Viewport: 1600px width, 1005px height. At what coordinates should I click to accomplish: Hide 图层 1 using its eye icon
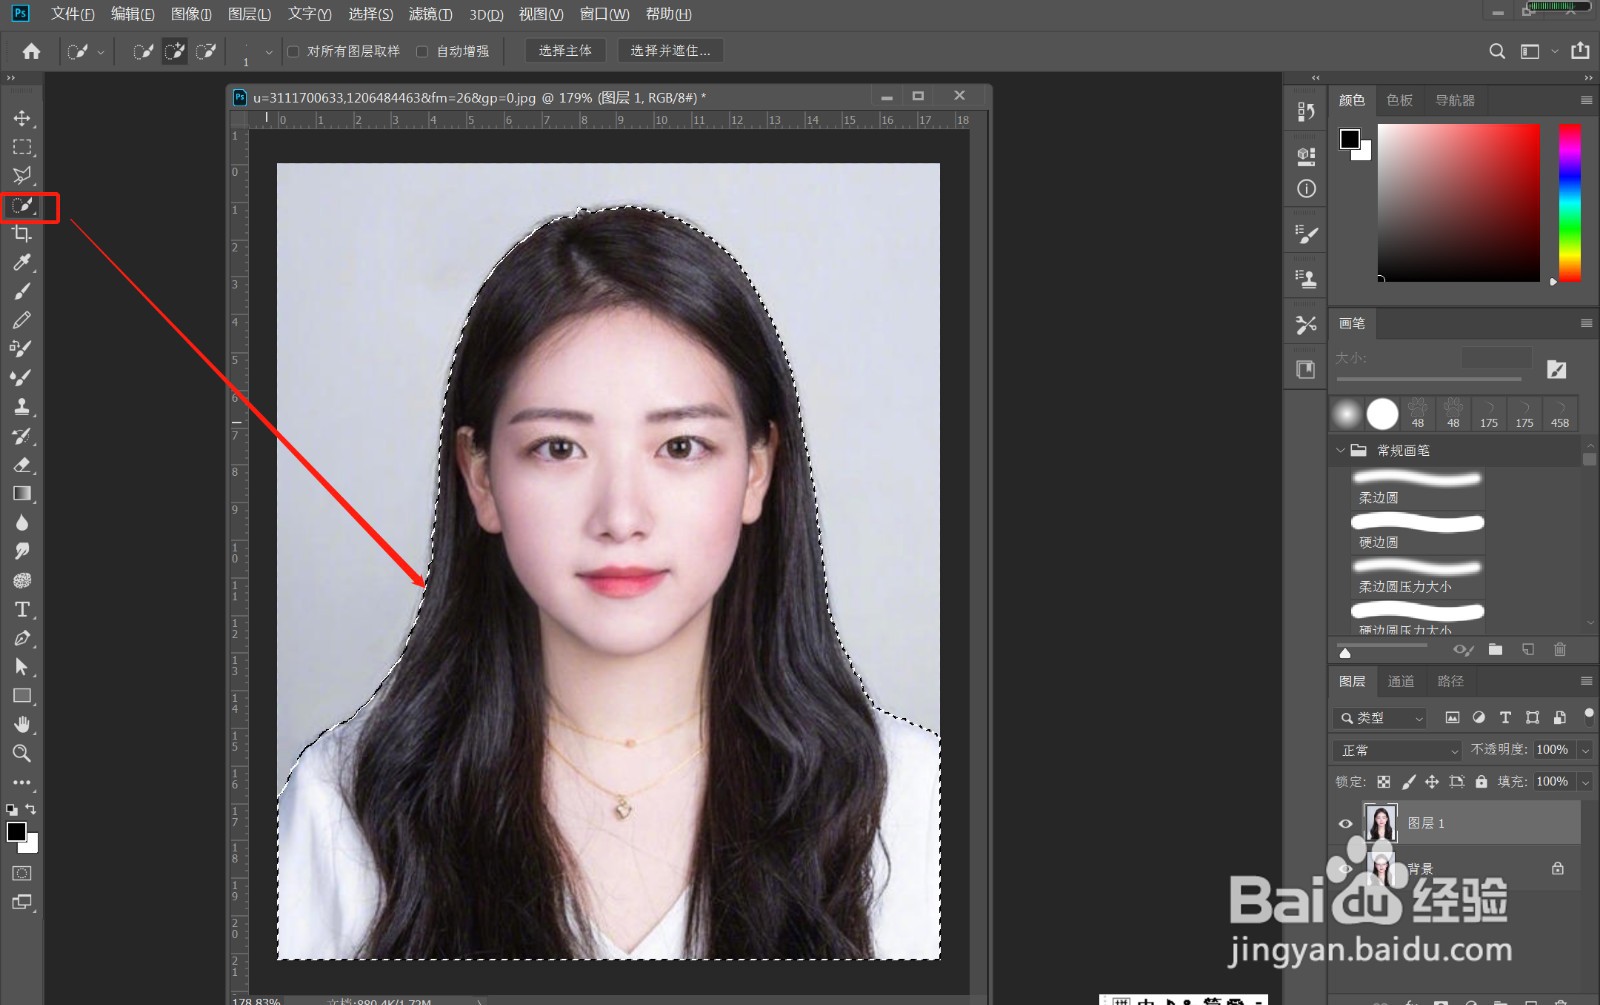coord(1345,824)
